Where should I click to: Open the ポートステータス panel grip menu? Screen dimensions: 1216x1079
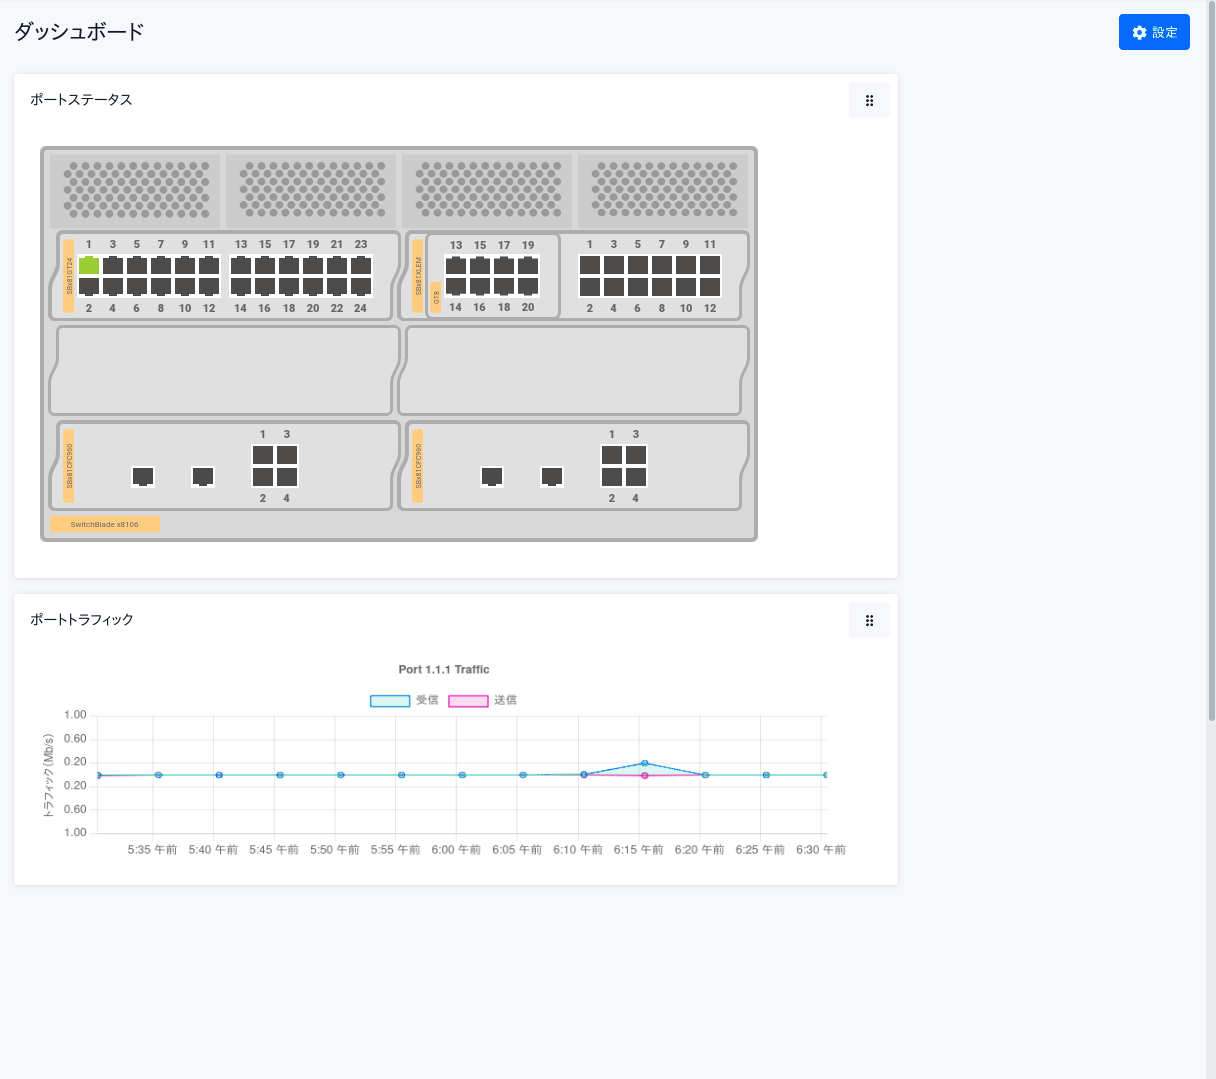(x=869, y=100)
